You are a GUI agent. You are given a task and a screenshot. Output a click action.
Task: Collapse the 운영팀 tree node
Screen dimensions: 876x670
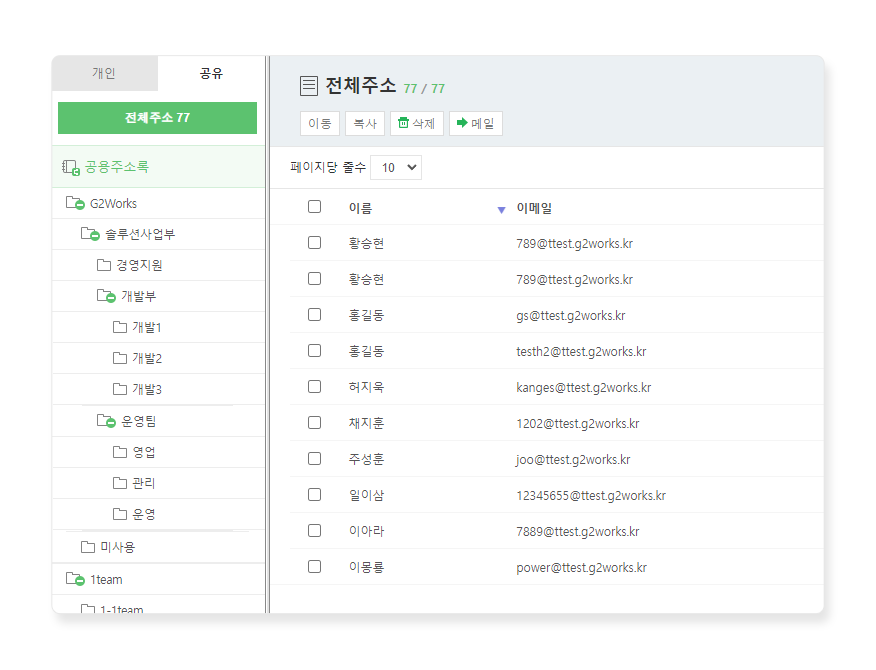click(105, 421)
